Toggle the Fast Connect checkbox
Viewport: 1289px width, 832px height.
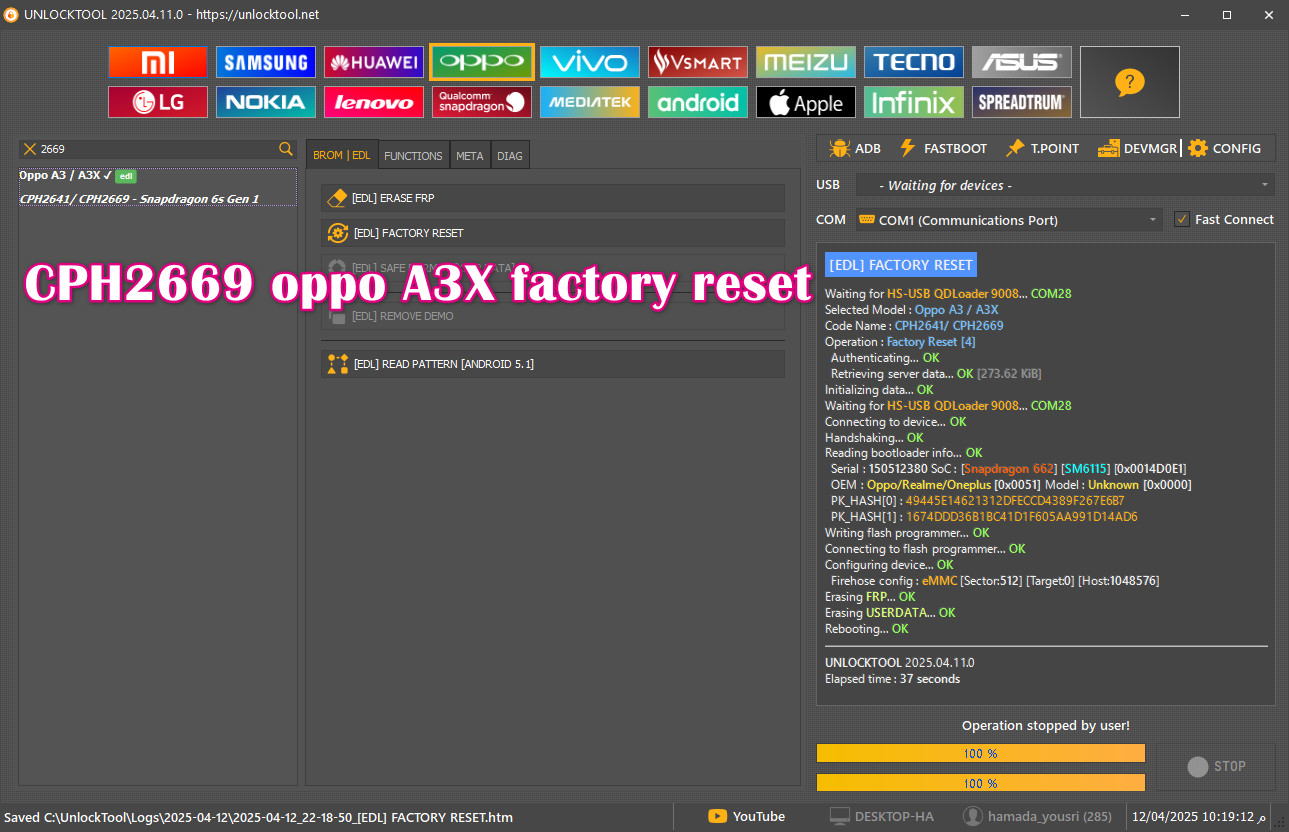click(1182, 219)
